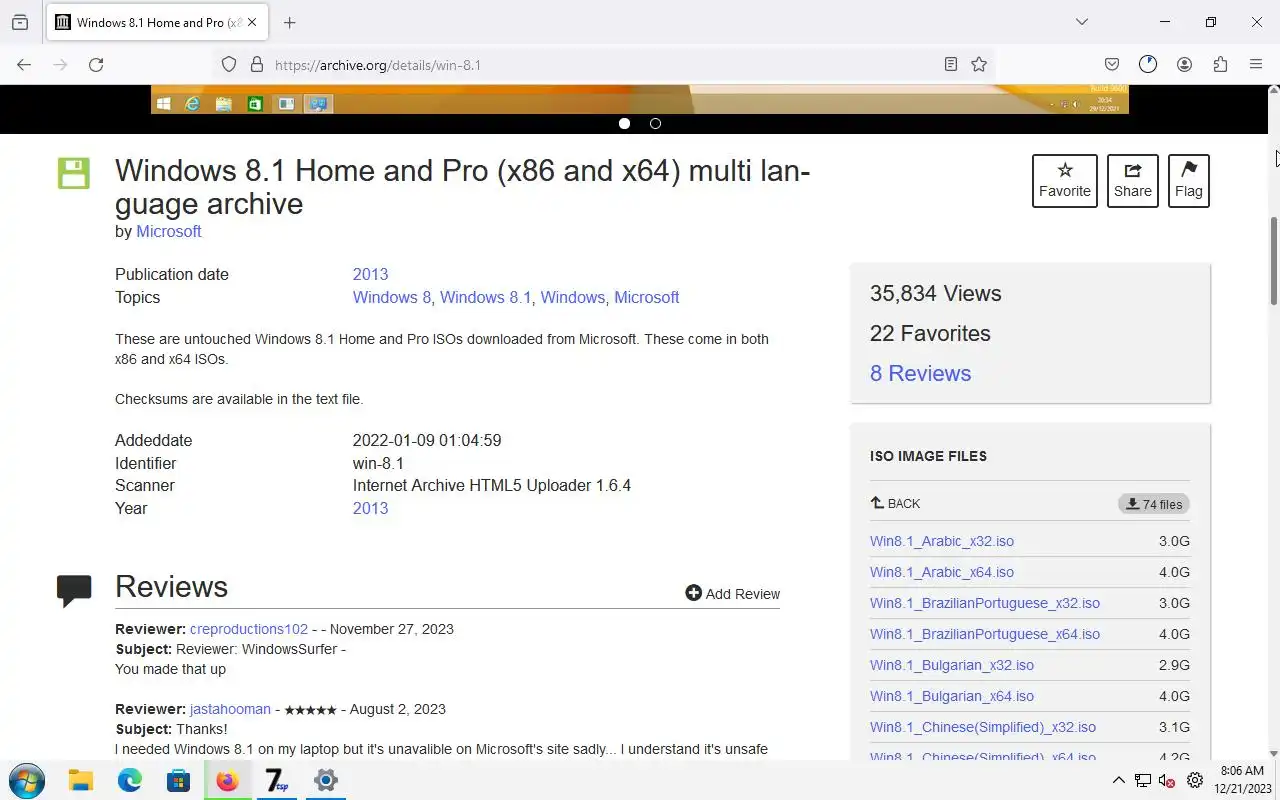Open publication date 2013 link

pyautogui.click(x=370, y=274)
